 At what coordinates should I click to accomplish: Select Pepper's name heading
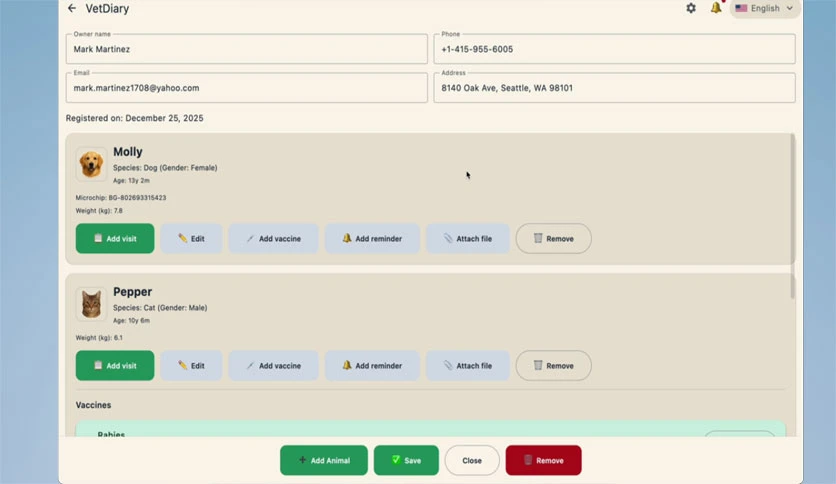[132, 292]
